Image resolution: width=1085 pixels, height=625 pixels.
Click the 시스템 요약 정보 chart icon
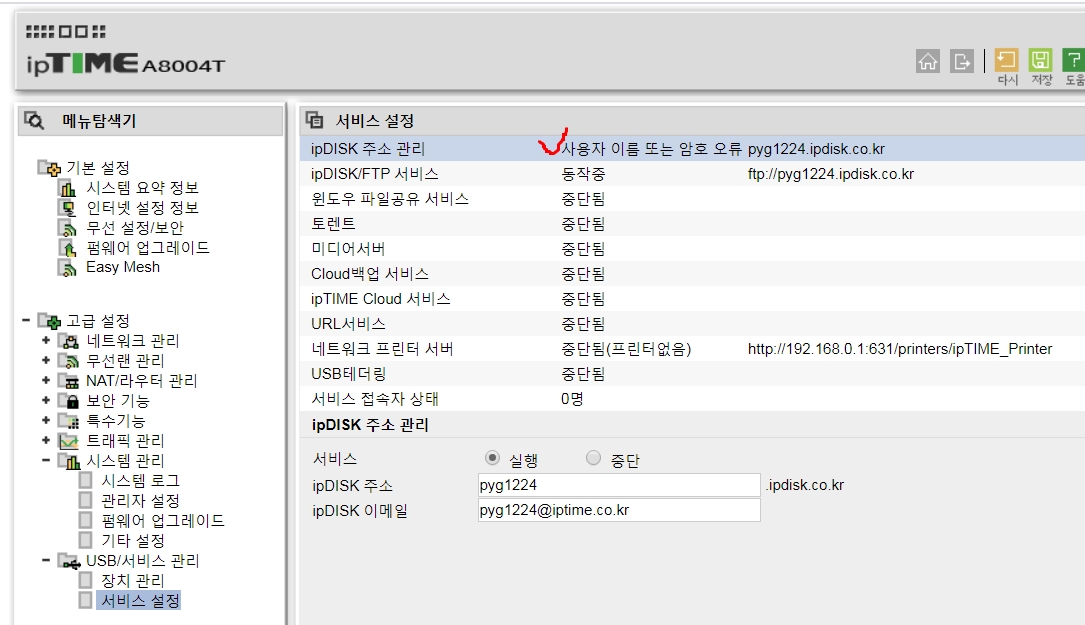pyautogui.click(x=68, y=188)
